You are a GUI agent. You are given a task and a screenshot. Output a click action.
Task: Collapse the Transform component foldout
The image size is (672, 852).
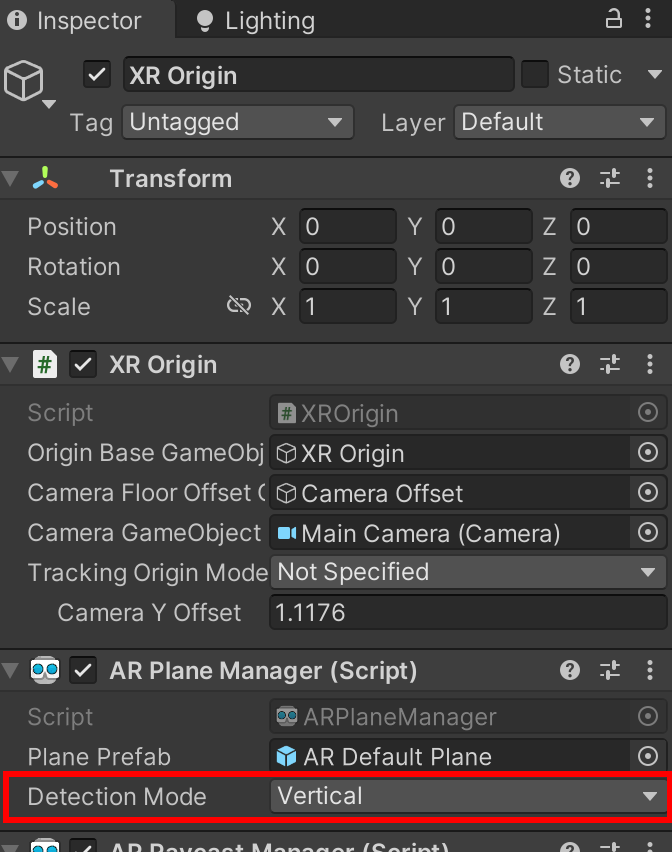coord(11,178)
